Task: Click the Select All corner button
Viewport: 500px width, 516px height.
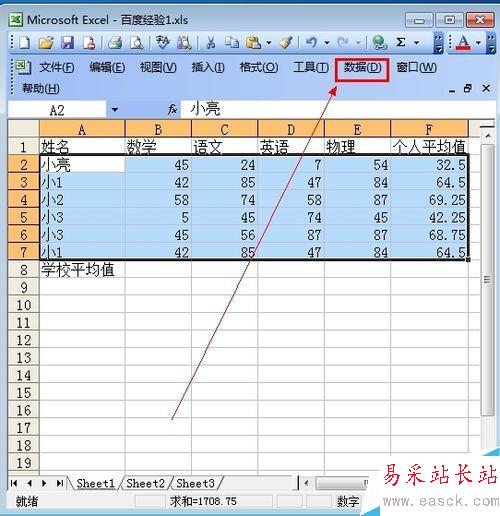Action: point(23,129)
